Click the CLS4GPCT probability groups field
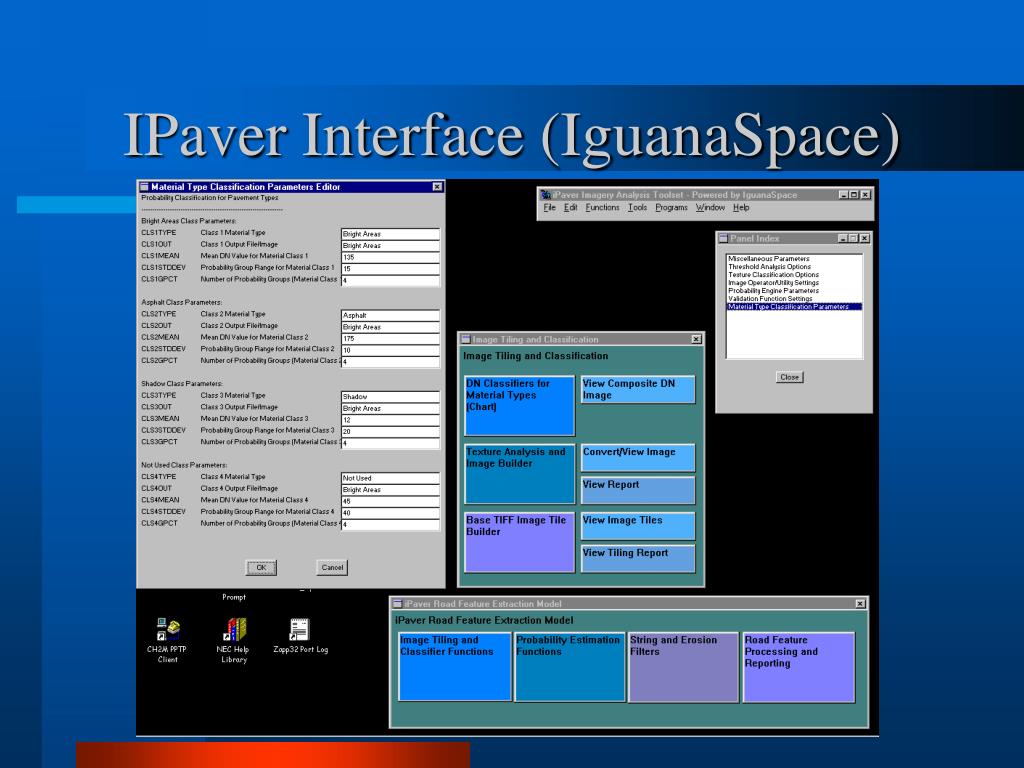Screen dimensions: 1024x768 point(391,524)
